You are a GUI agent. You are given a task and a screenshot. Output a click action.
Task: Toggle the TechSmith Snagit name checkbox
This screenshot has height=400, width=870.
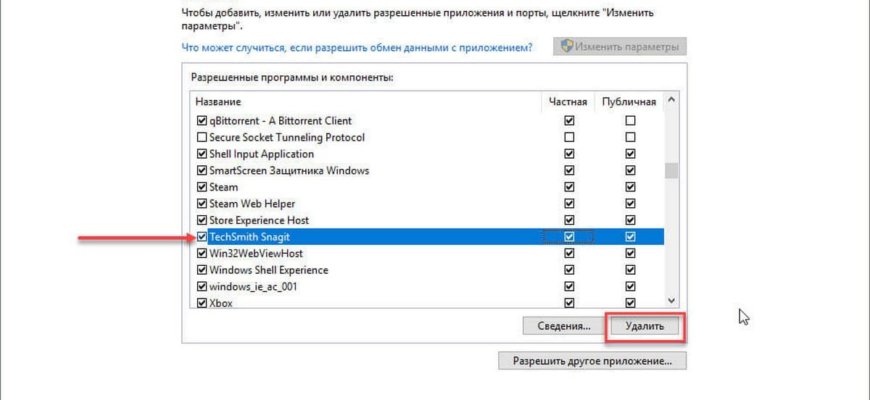point(202,237)
